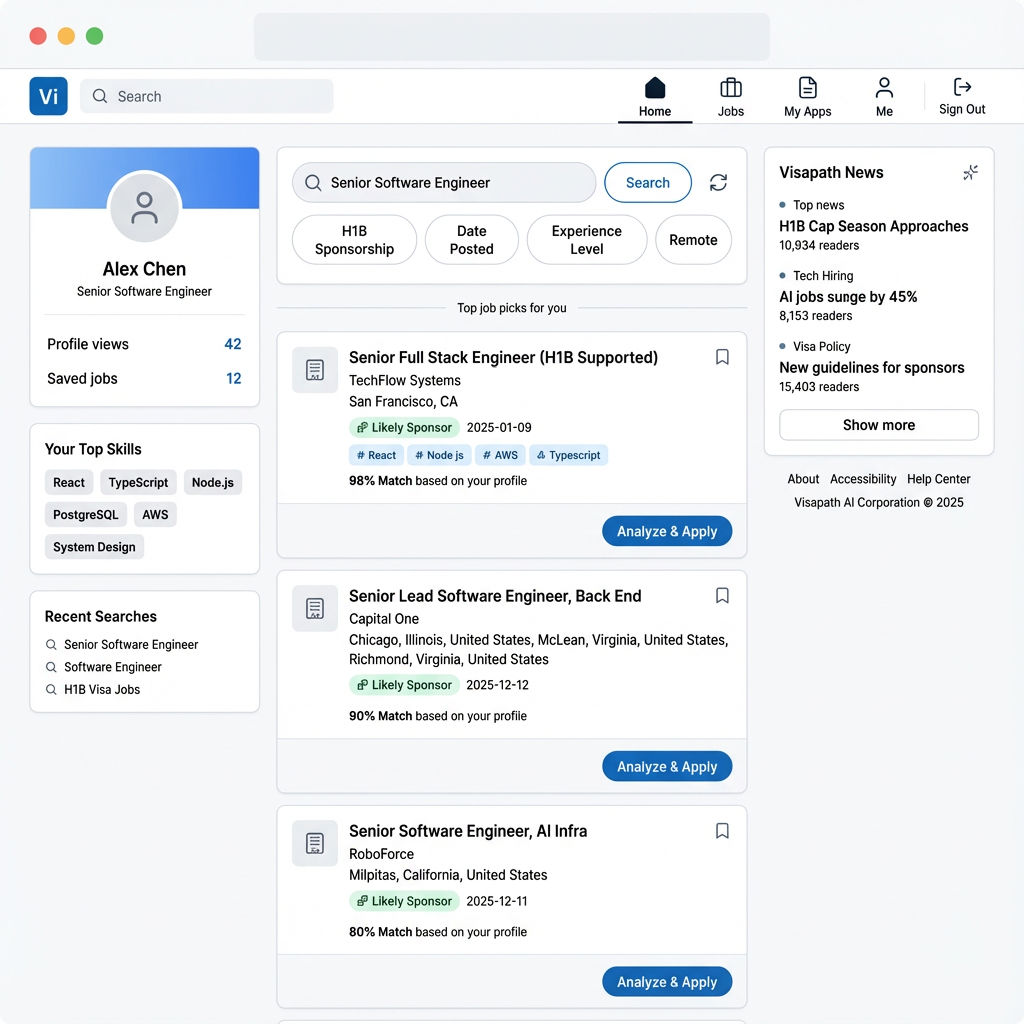
Task: Select the System Design skill chip
Action: pos(94,547)
